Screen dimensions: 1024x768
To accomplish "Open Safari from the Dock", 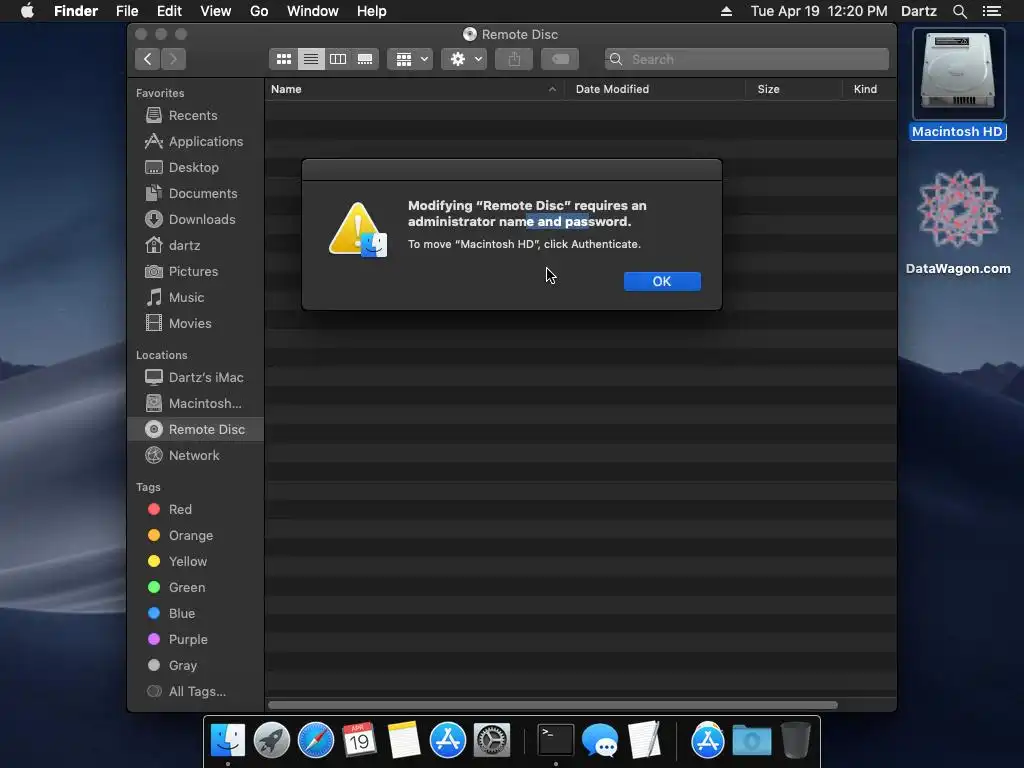I will click(315, 741).
